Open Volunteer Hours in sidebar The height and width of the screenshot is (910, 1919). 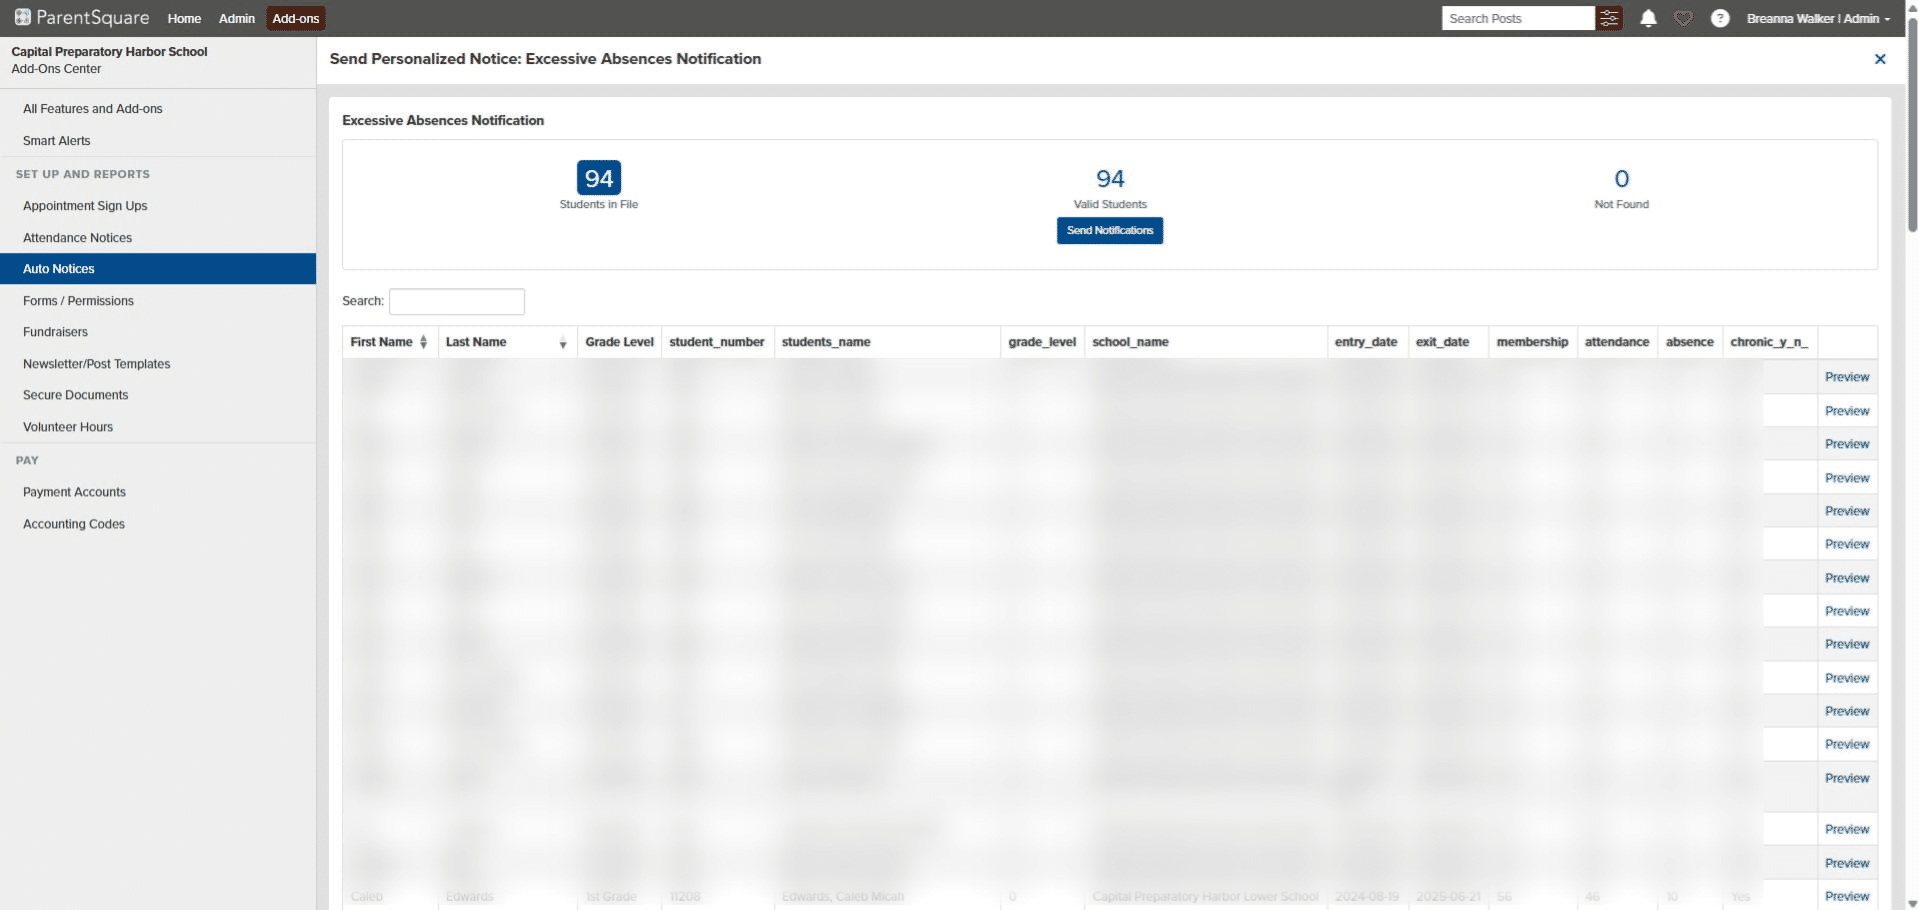[x=68, y=427]
